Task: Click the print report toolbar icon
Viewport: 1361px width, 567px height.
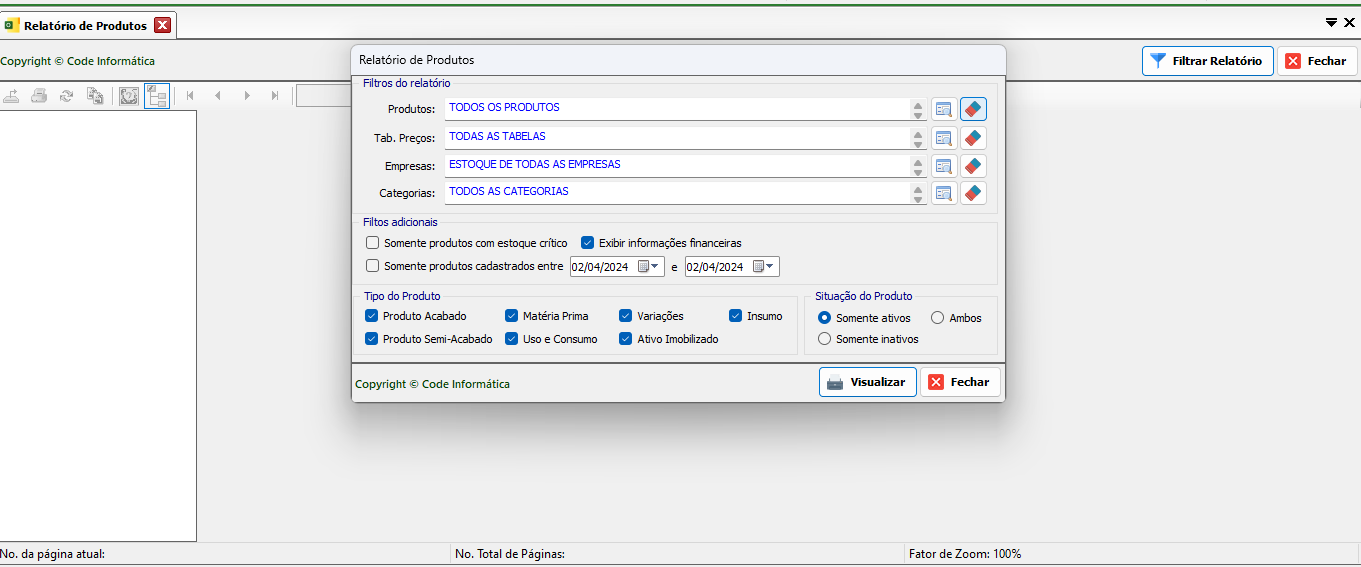Action: click(x=39, y=96)
